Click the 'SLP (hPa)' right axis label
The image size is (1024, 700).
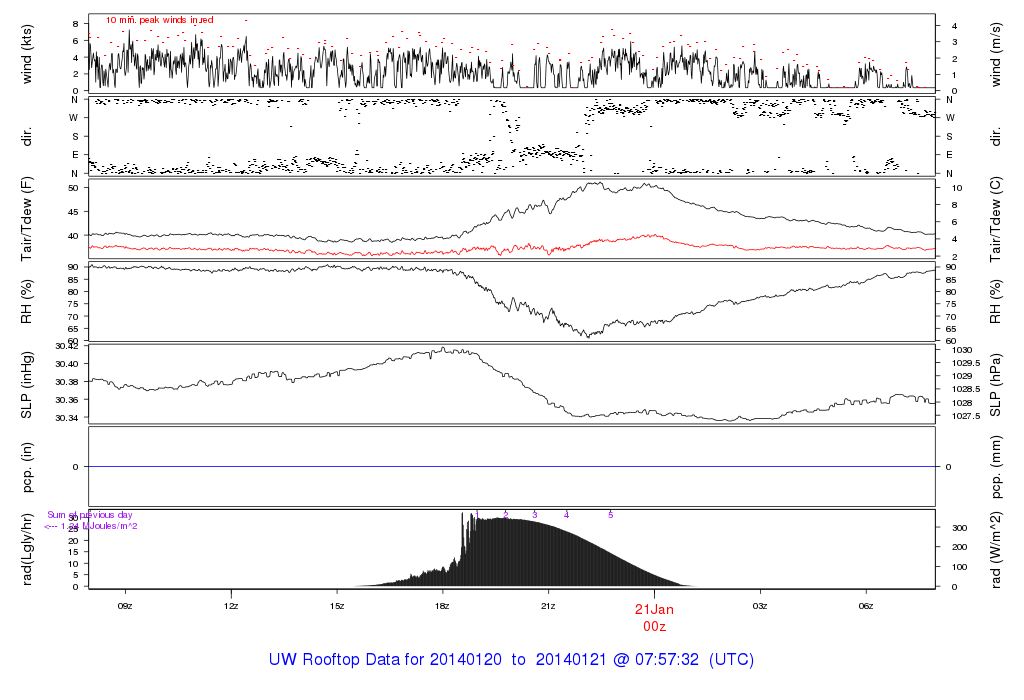(x=996, y=383)
